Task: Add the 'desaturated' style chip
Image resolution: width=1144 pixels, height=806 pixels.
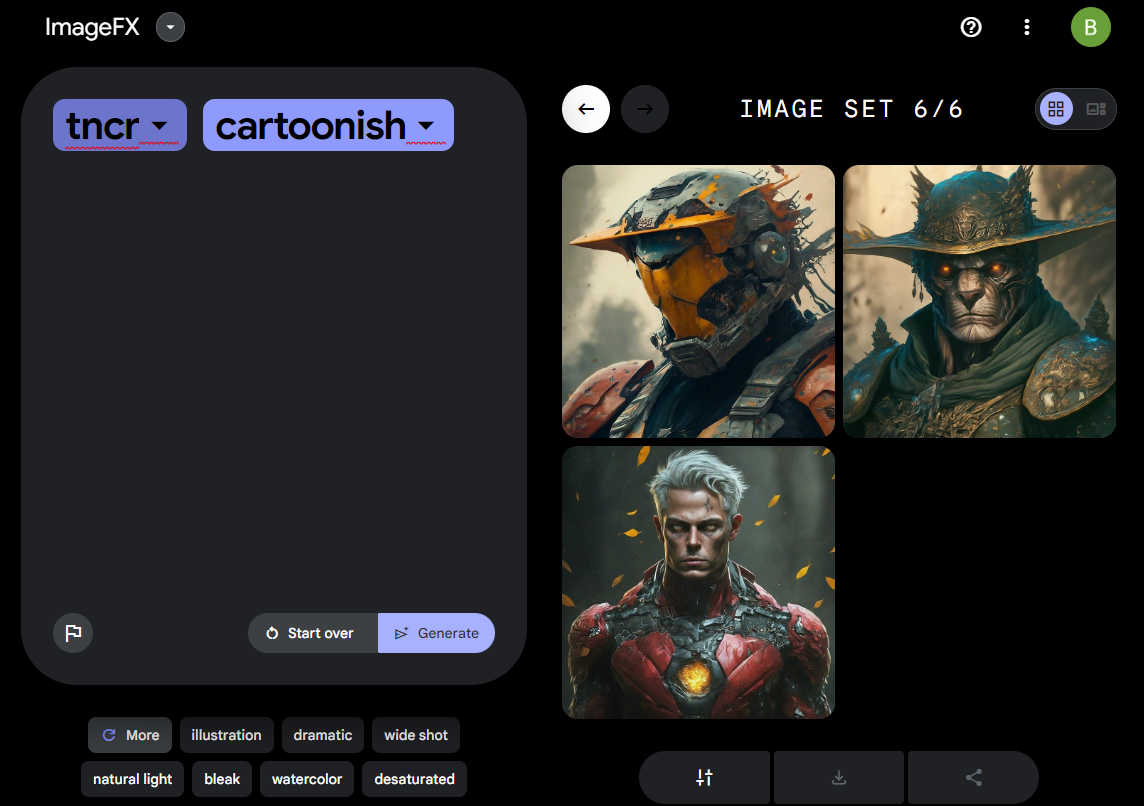Action: coord(414,779)
